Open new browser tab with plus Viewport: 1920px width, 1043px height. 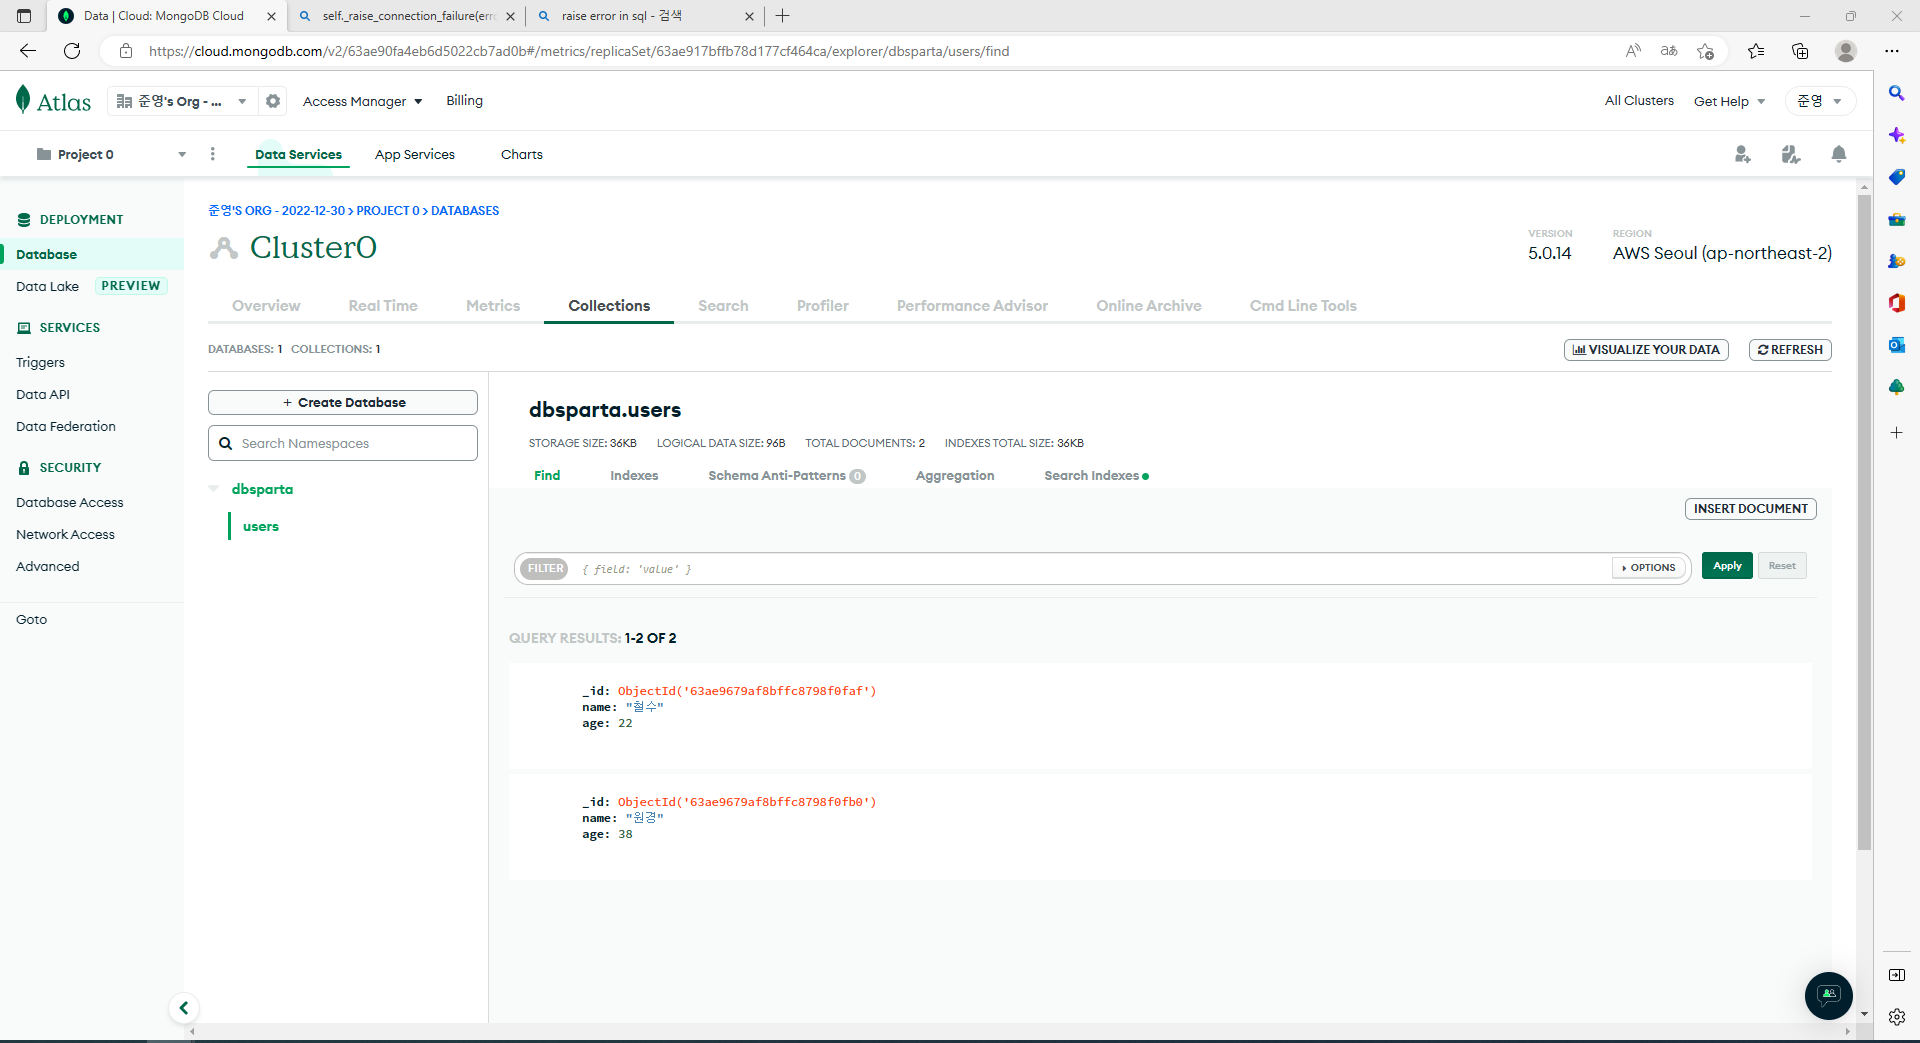pos(783,16)
